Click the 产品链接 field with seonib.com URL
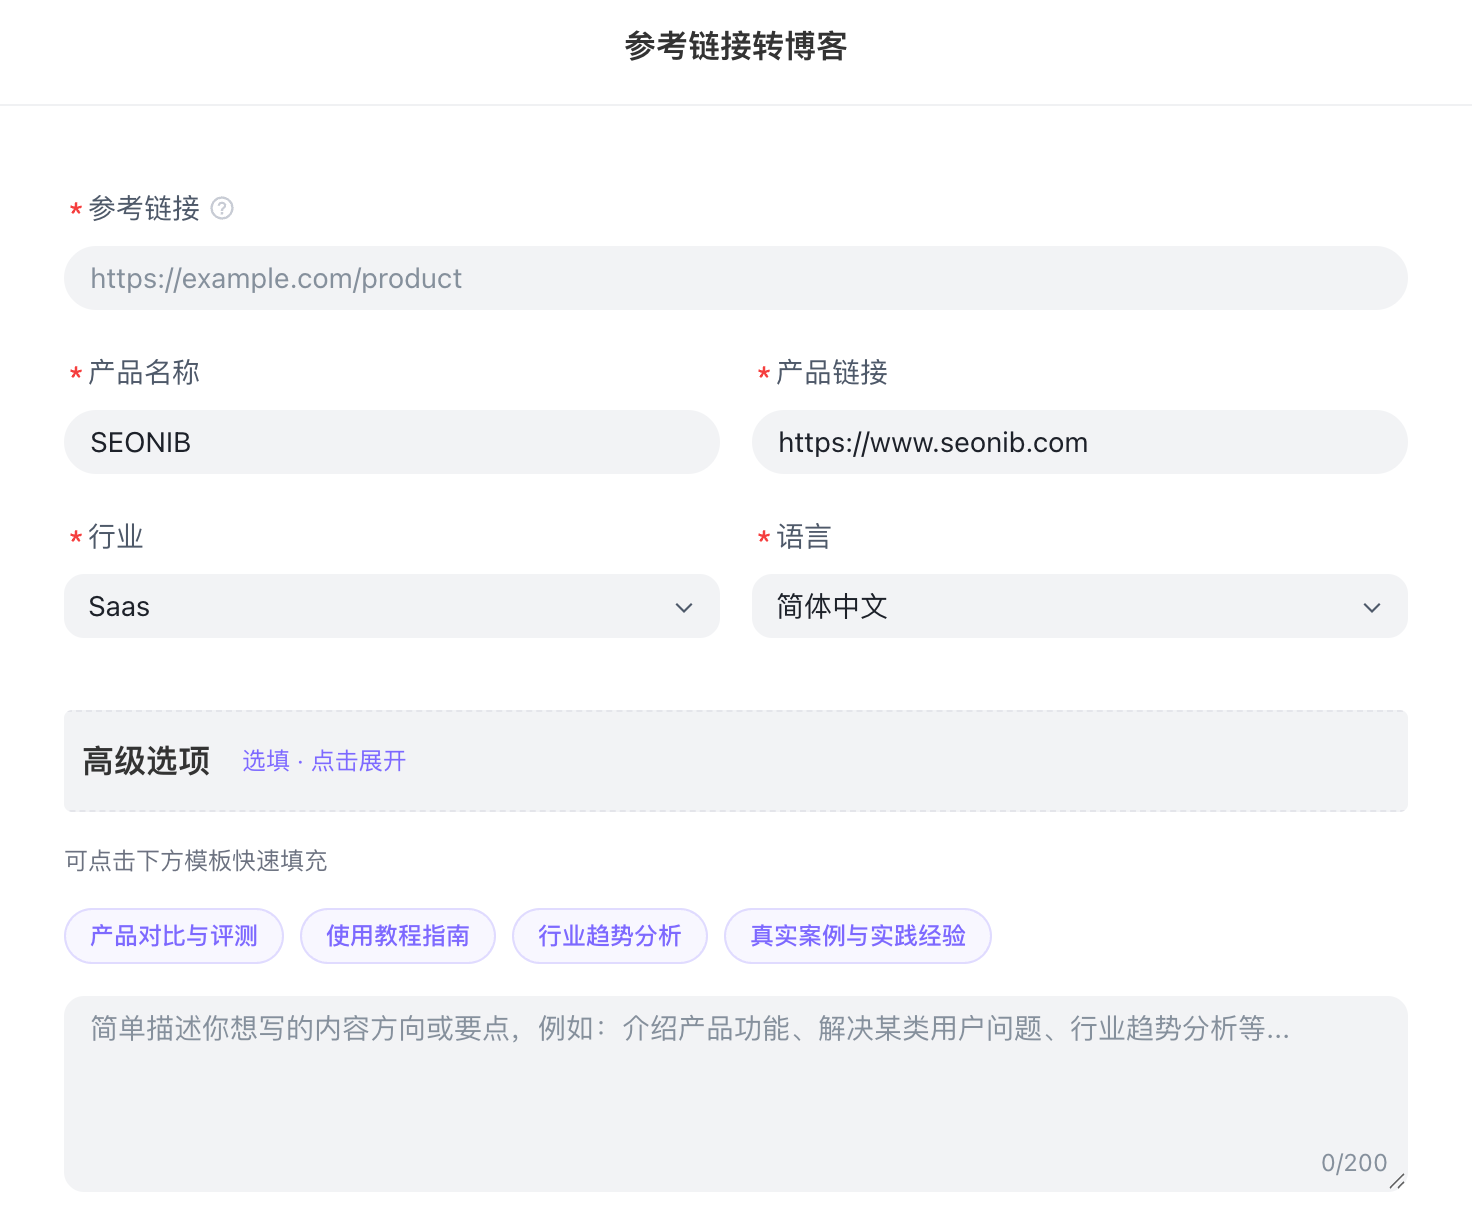This screenshot has width=1472, height=1220. 1079,442
